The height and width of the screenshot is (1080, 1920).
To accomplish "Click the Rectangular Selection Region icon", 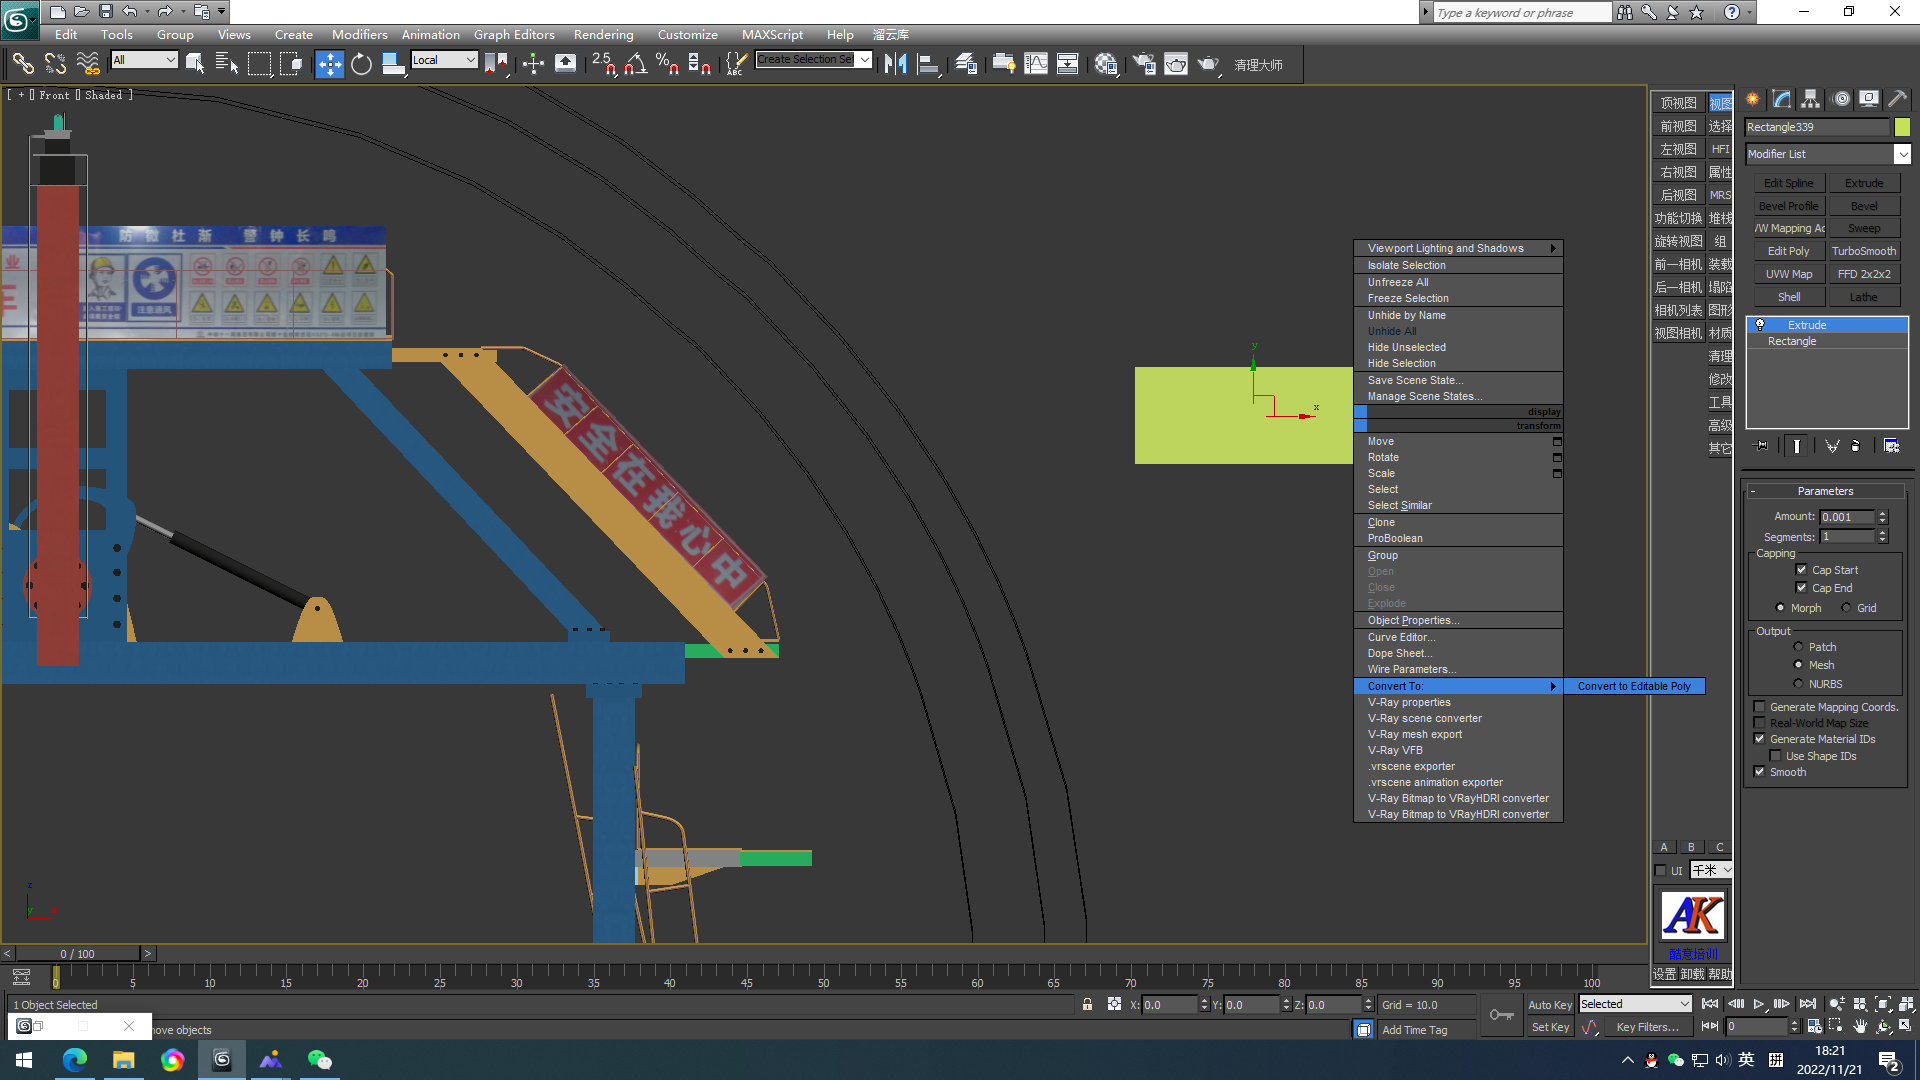I will [259, 64].
